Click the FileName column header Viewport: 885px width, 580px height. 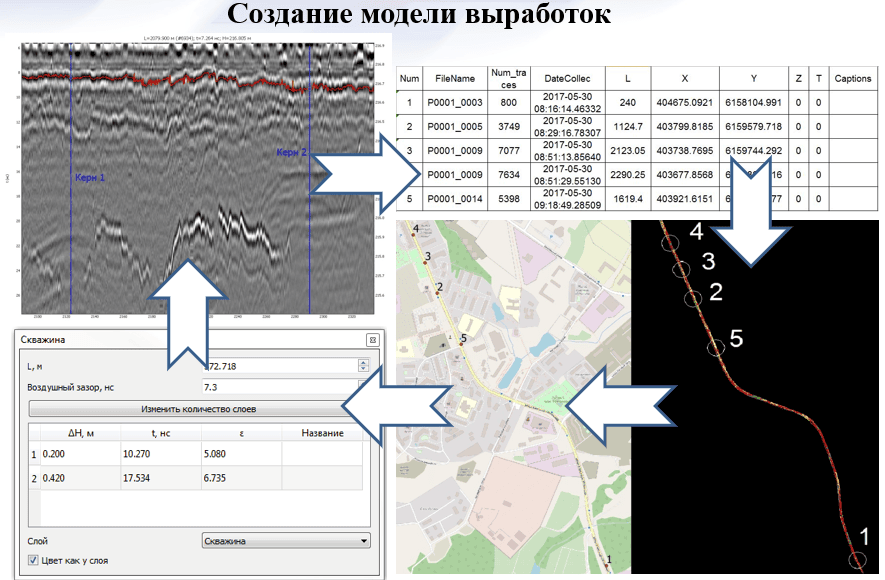point(454,78)
